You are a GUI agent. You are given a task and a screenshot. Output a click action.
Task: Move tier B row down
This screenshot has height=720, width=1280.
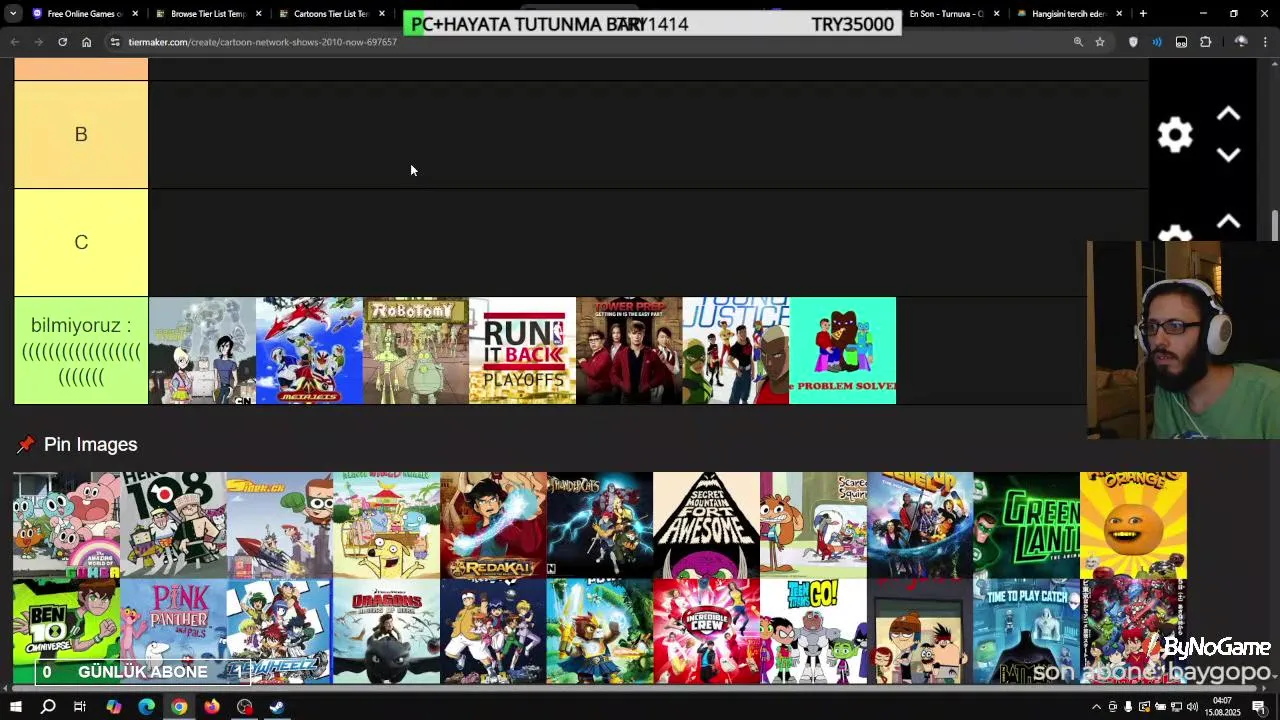[x=1228, y=155]
